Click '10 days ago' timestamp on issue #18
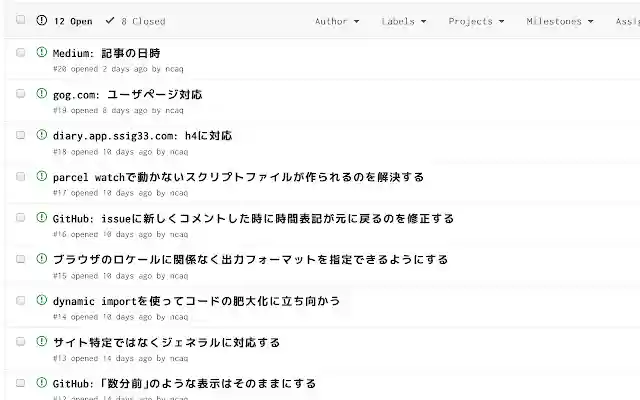 127,152
